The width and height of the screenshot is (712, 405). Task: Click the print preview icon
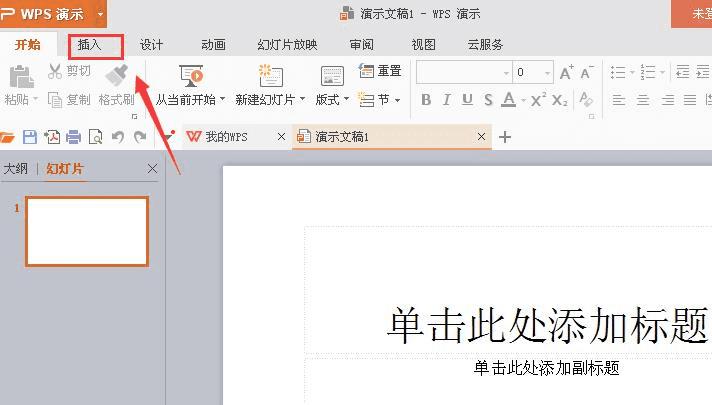click(95, 137)
